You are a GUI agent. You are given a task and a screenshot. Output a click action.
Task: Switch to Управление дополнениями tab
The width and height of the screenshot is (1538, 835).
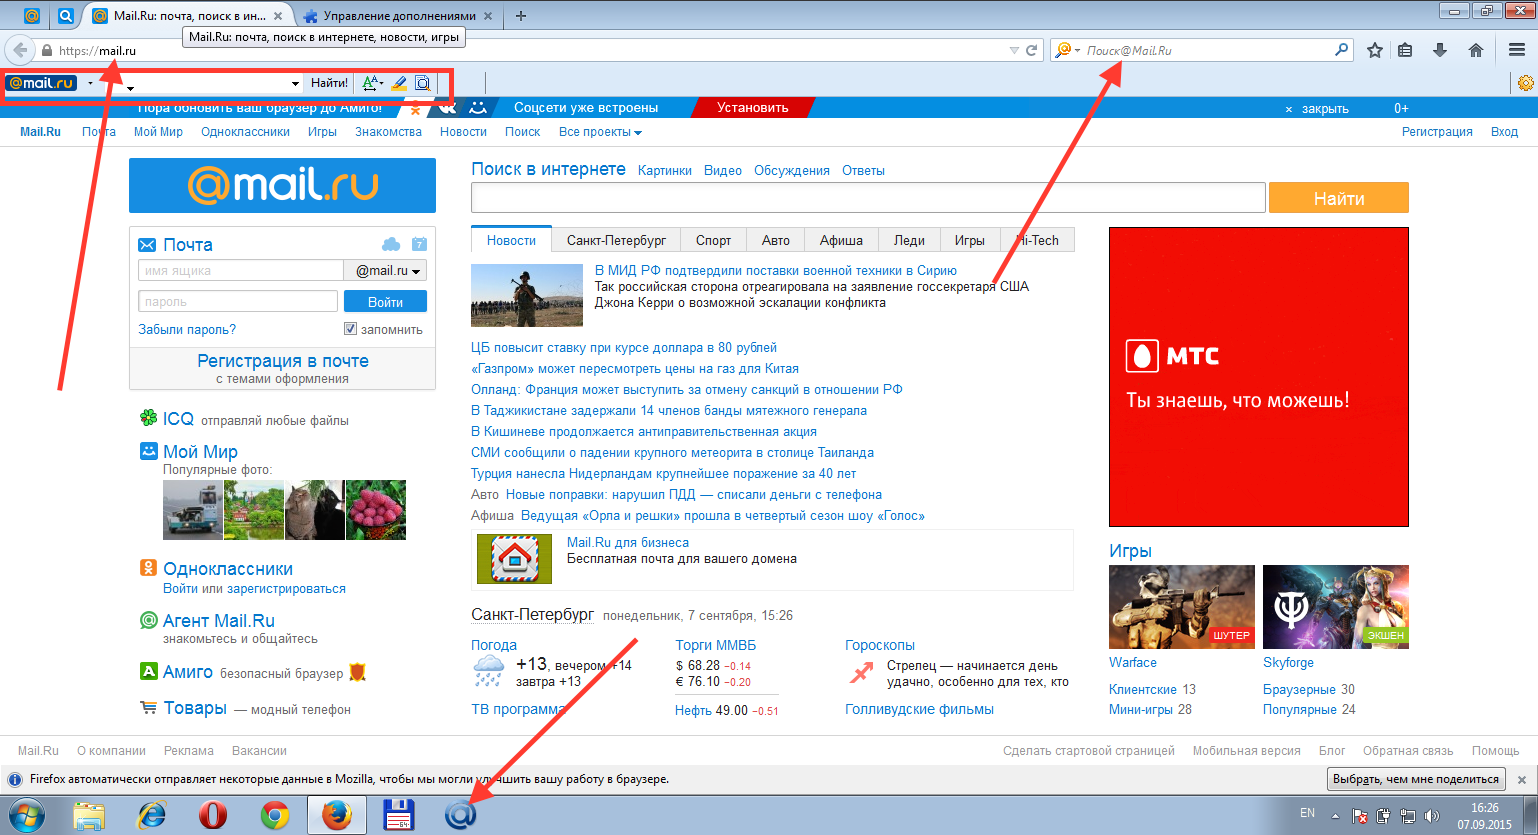pos(399,16)
